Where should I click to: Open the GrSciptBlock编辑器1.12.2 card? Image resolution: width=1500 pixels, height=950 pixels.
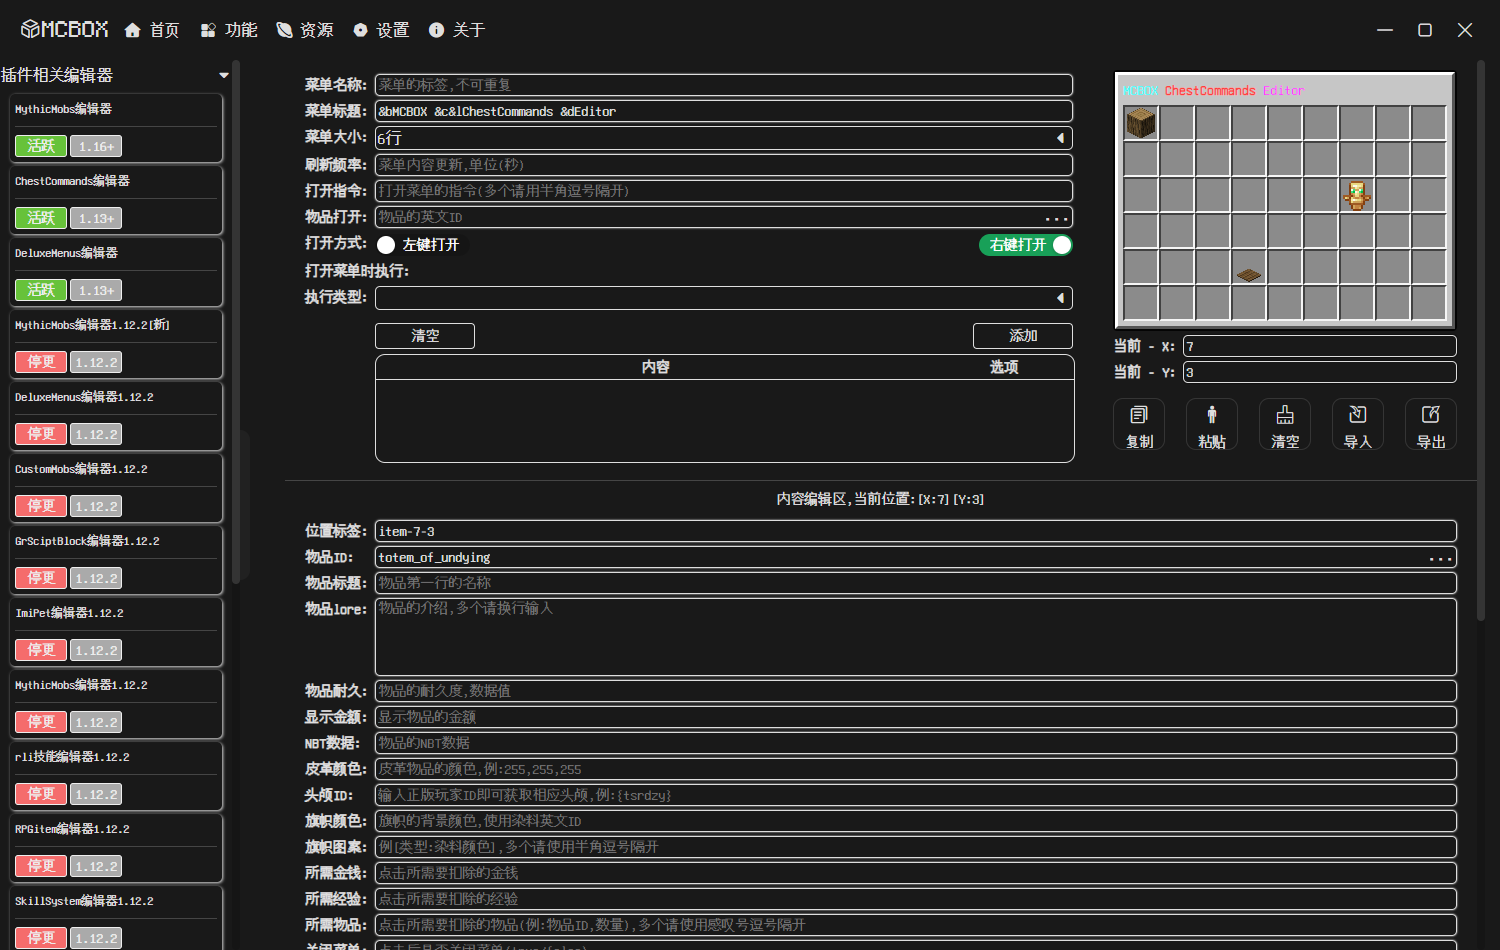click(x=116, y=560)
